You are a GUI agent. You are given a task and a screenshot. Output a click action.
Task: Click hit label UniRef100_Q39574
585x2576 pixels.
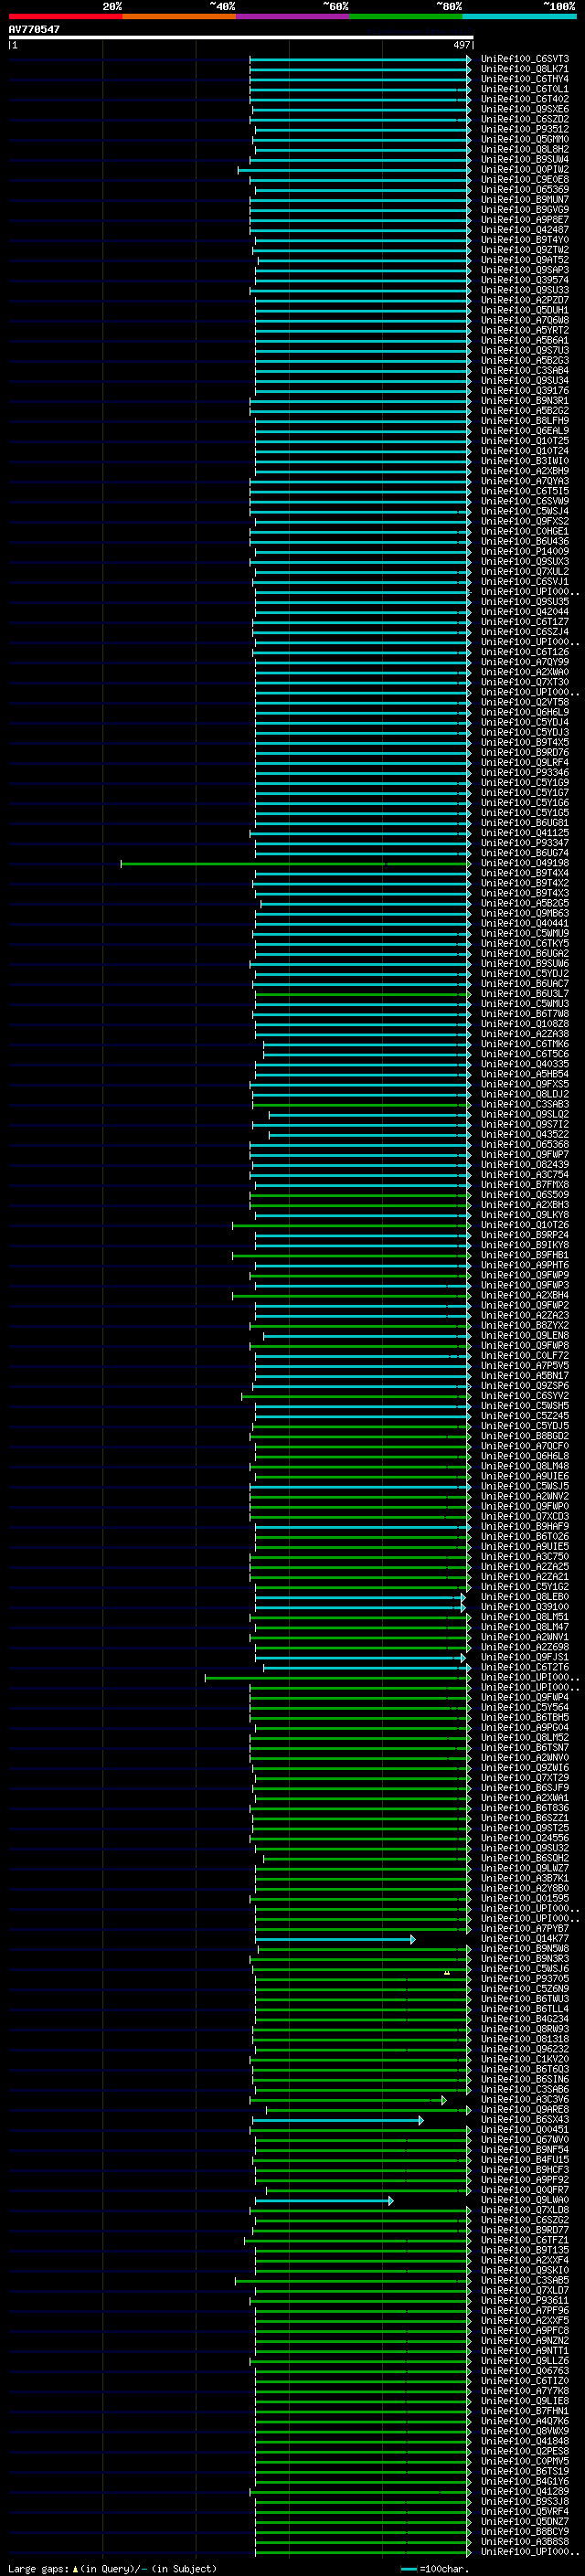tap(525, 280)
